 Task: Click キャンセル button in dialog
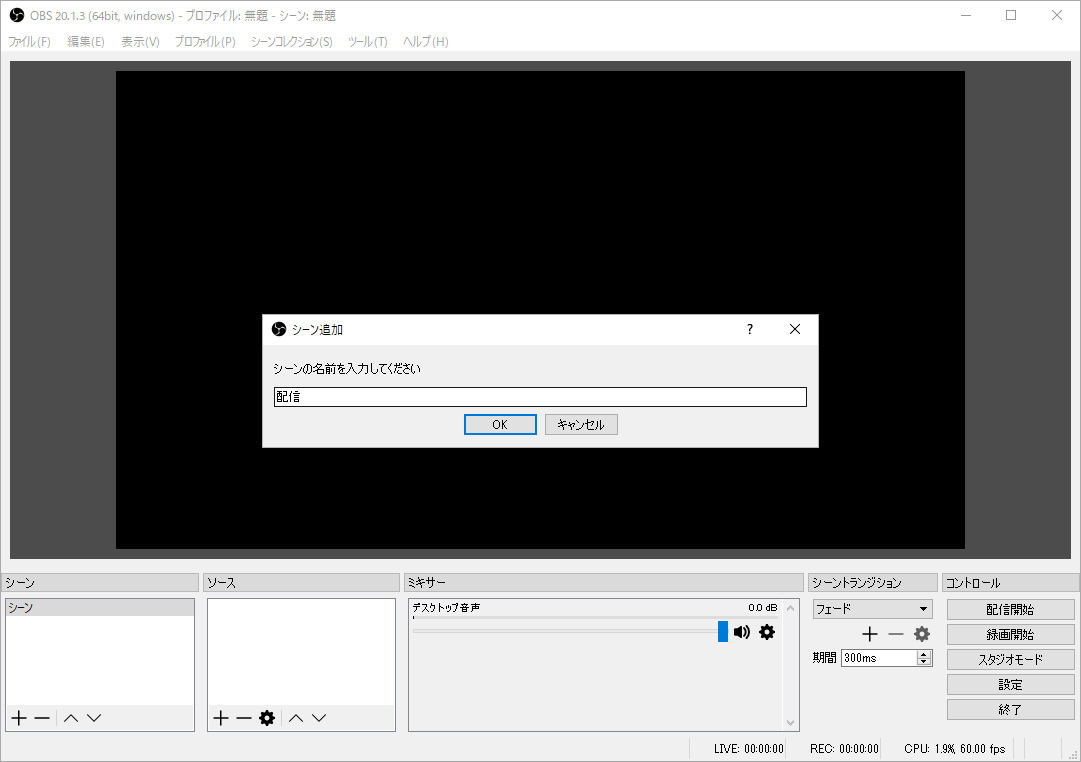pyautogui.click(x=581, y=425)
